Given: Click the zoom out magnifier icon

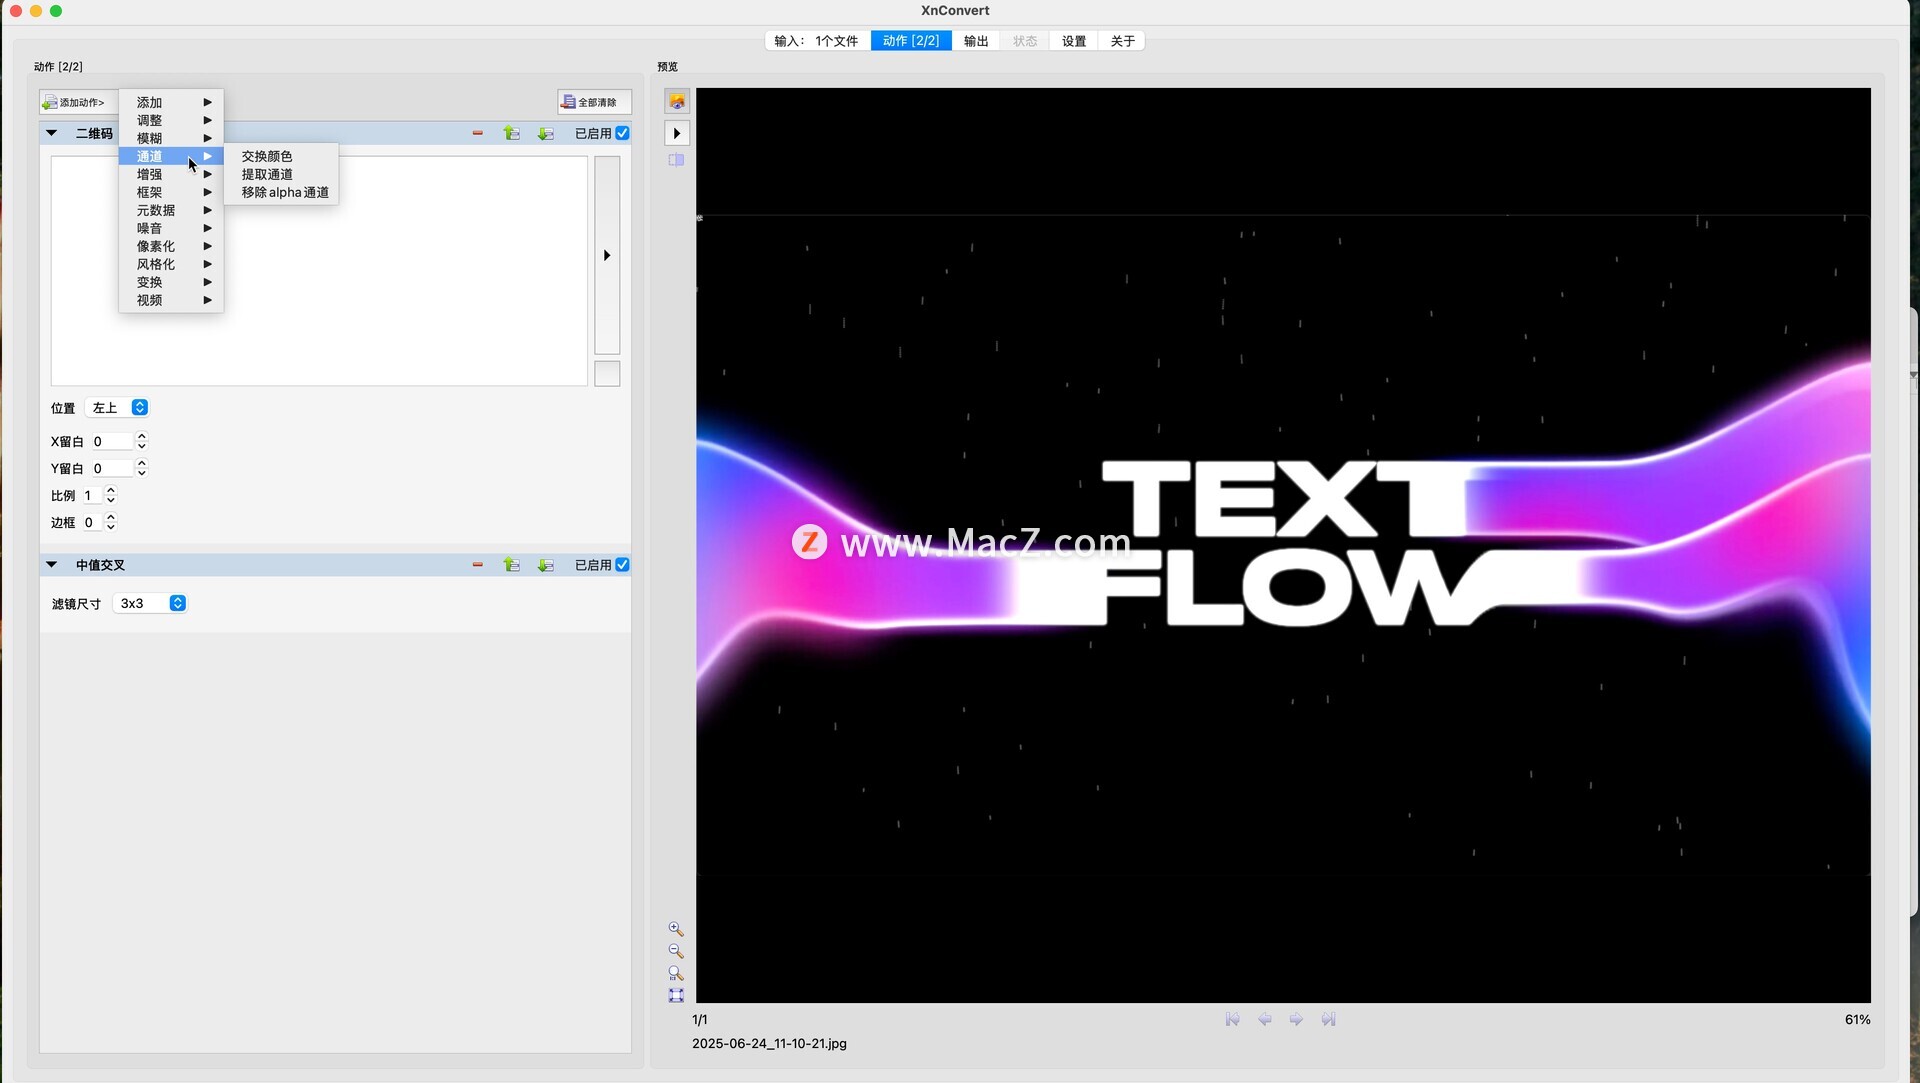Looking at the screenshot, I should 676,951.
